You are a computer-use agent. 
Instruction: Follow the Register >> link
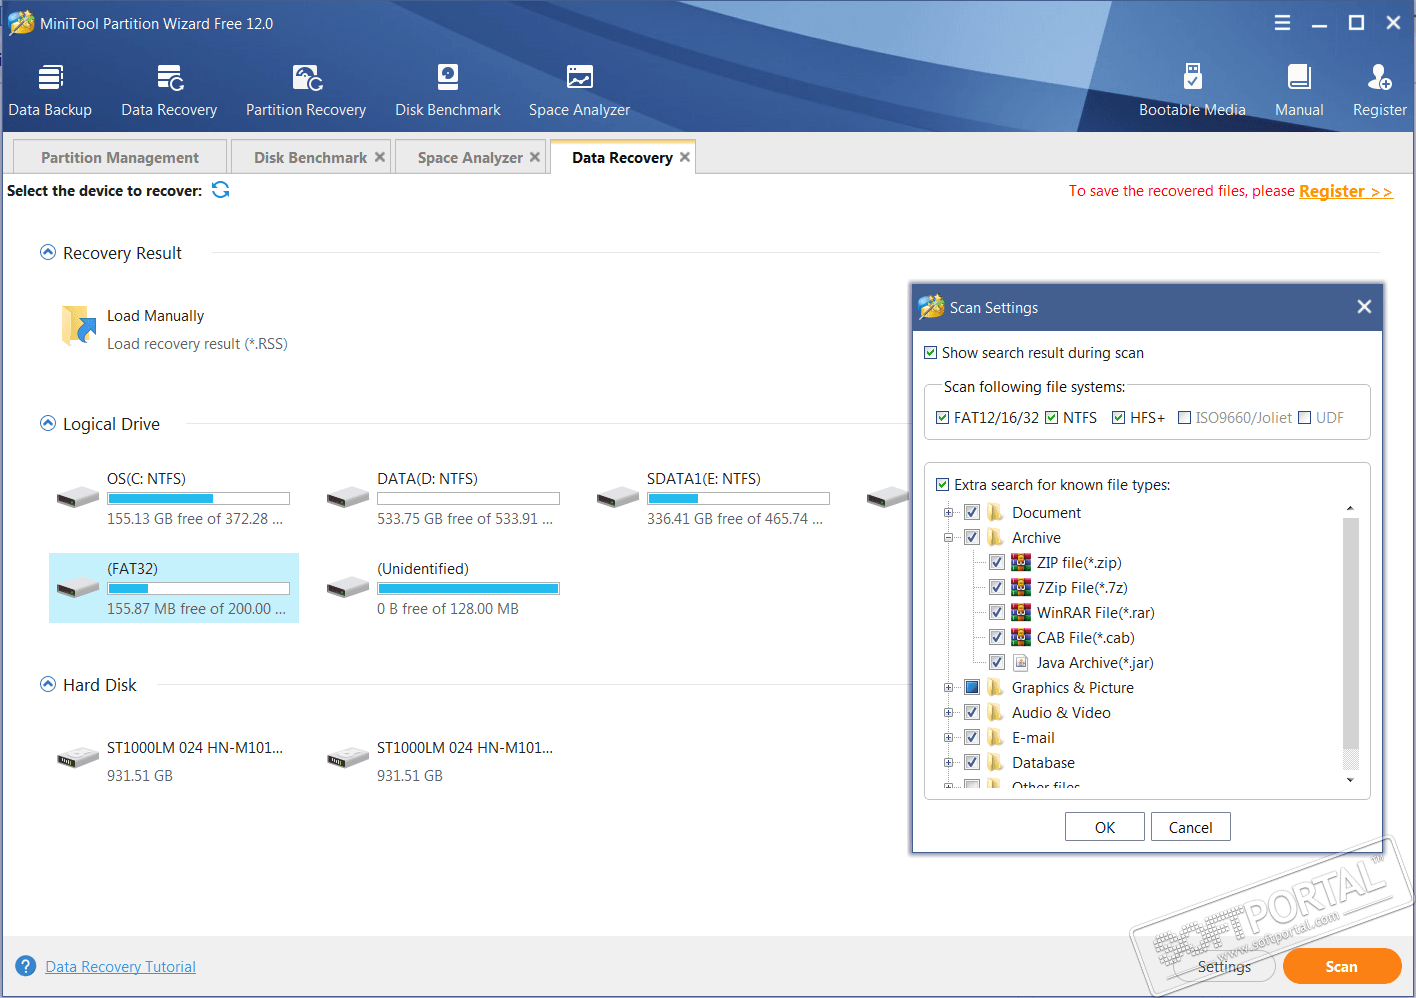pos(1346,191)
